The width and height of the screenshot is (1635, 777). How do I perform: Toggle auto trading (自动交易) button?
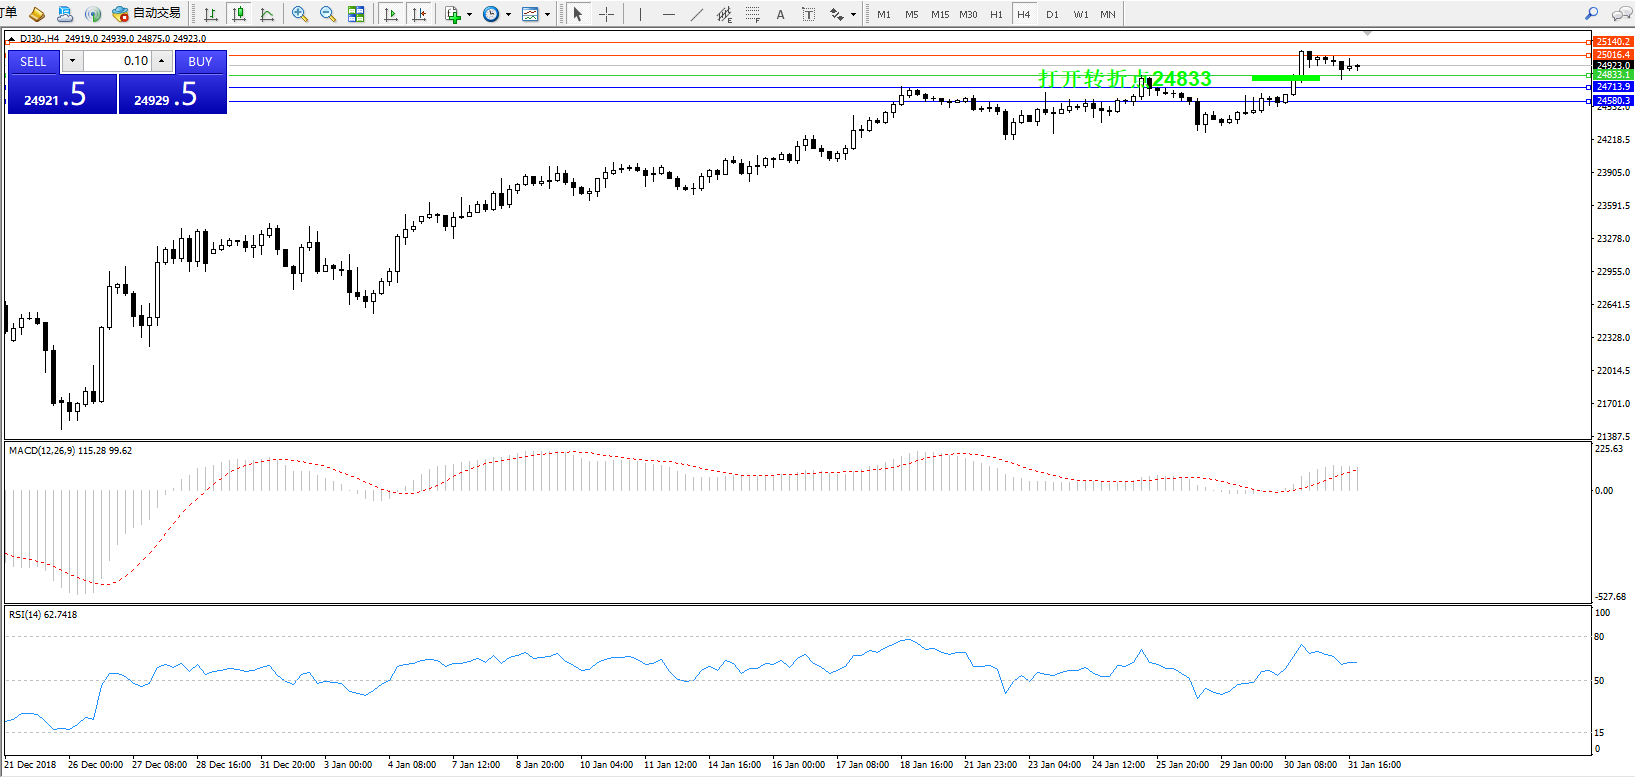pos(147,13)
